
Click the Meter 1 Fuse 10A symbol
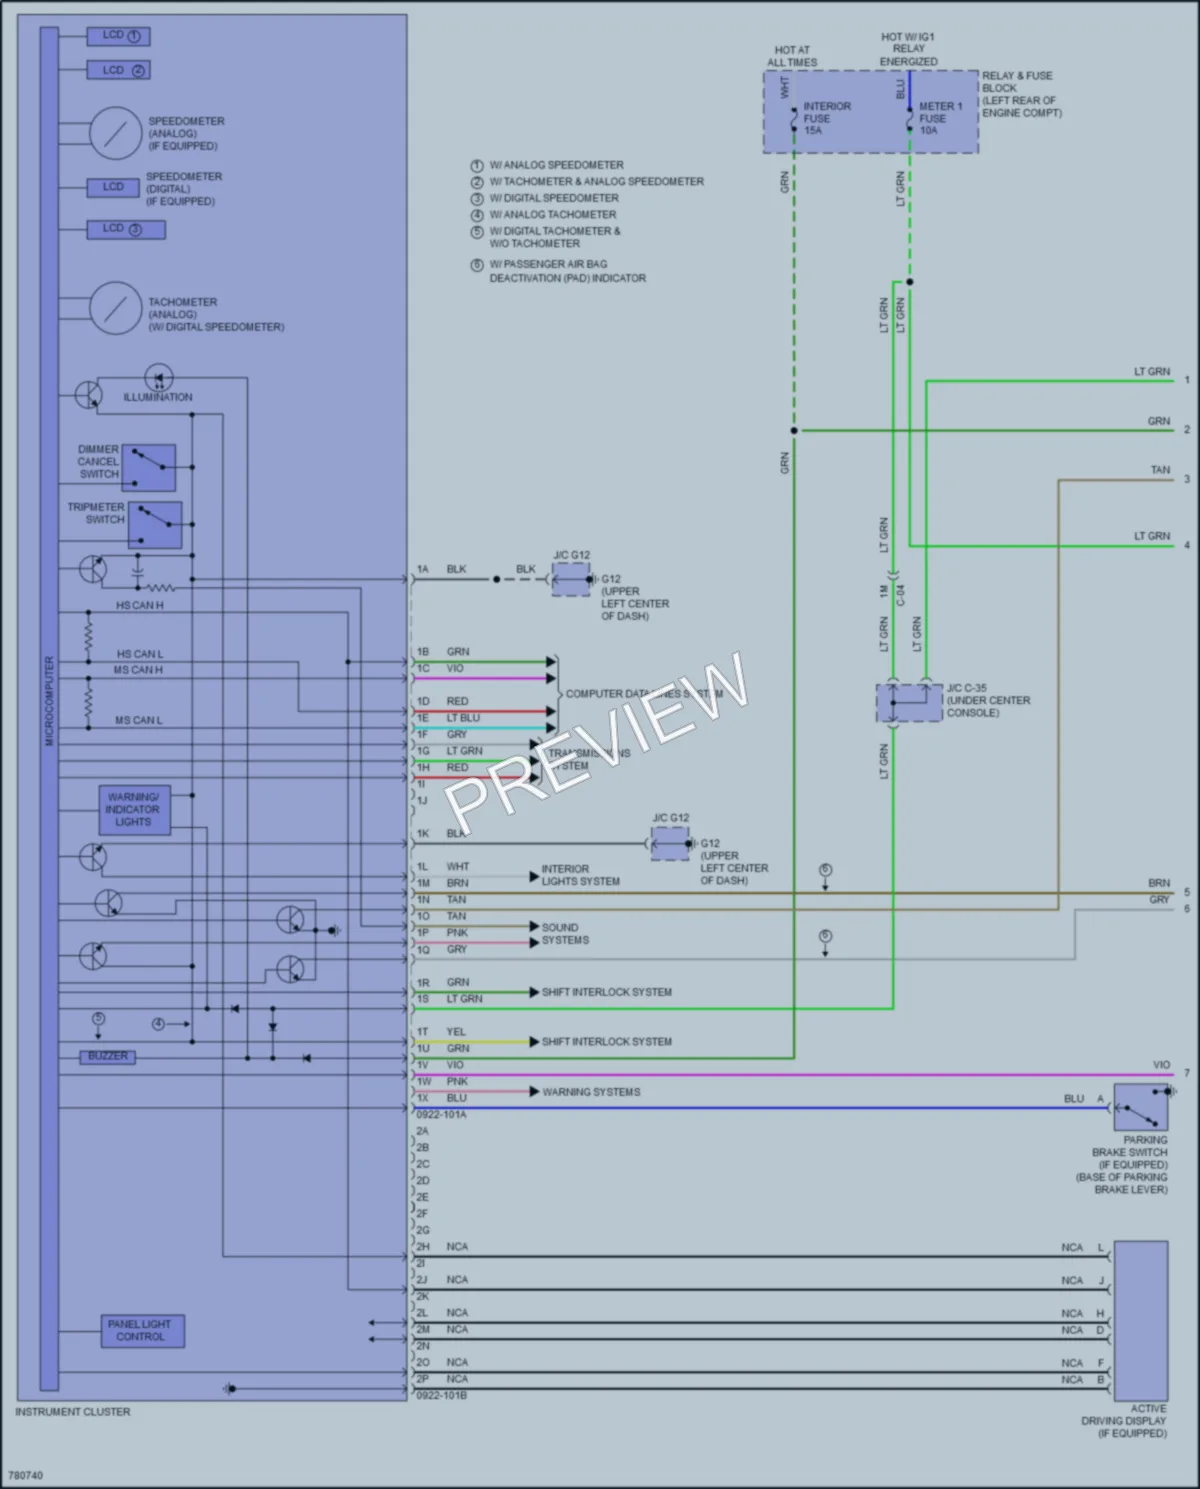click(909, 117)
